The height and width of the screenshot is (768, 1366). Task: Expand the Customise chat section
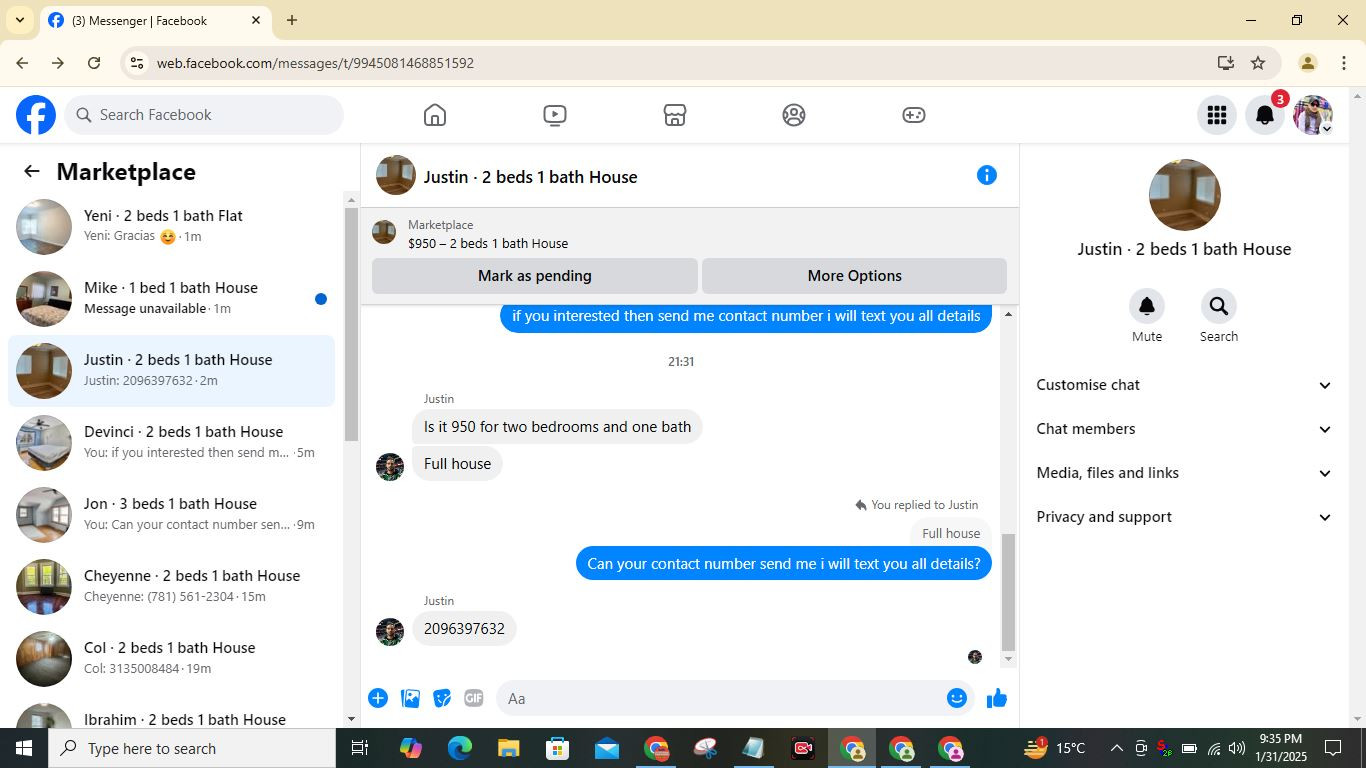(x=1184, y=385)
